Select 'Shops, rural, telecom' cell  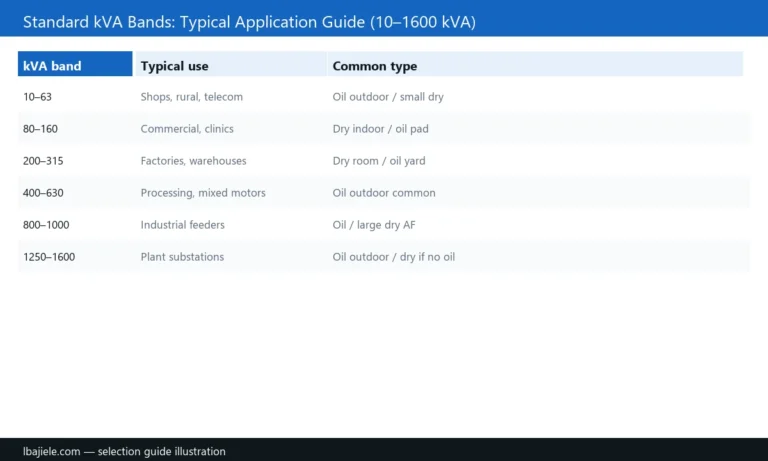coord(192,97)
